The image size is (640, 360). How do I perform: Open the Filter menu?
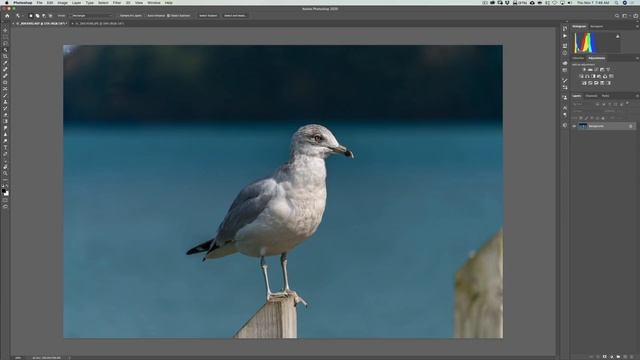(117, 2)
